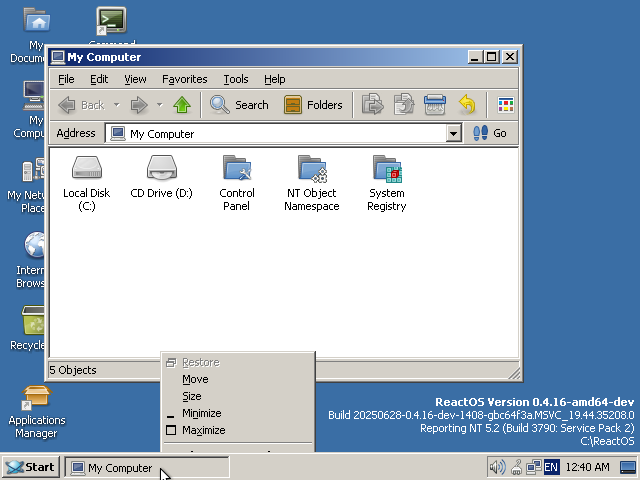The image size is (640, 480).
Task: Click the '5 Objects' status bar text
Action: click(x=73, y=370)
